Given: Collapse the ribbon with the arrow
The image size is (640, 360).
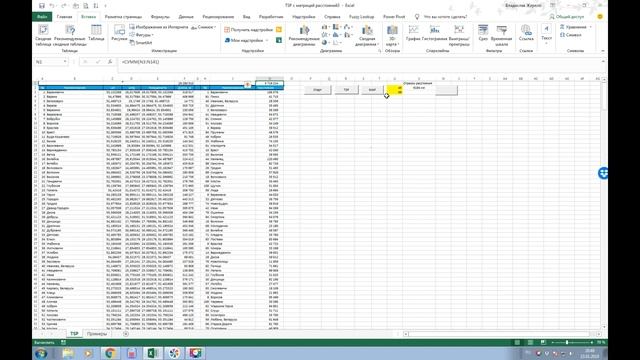Looking at the screenshot, I should (x=603, y=51).
